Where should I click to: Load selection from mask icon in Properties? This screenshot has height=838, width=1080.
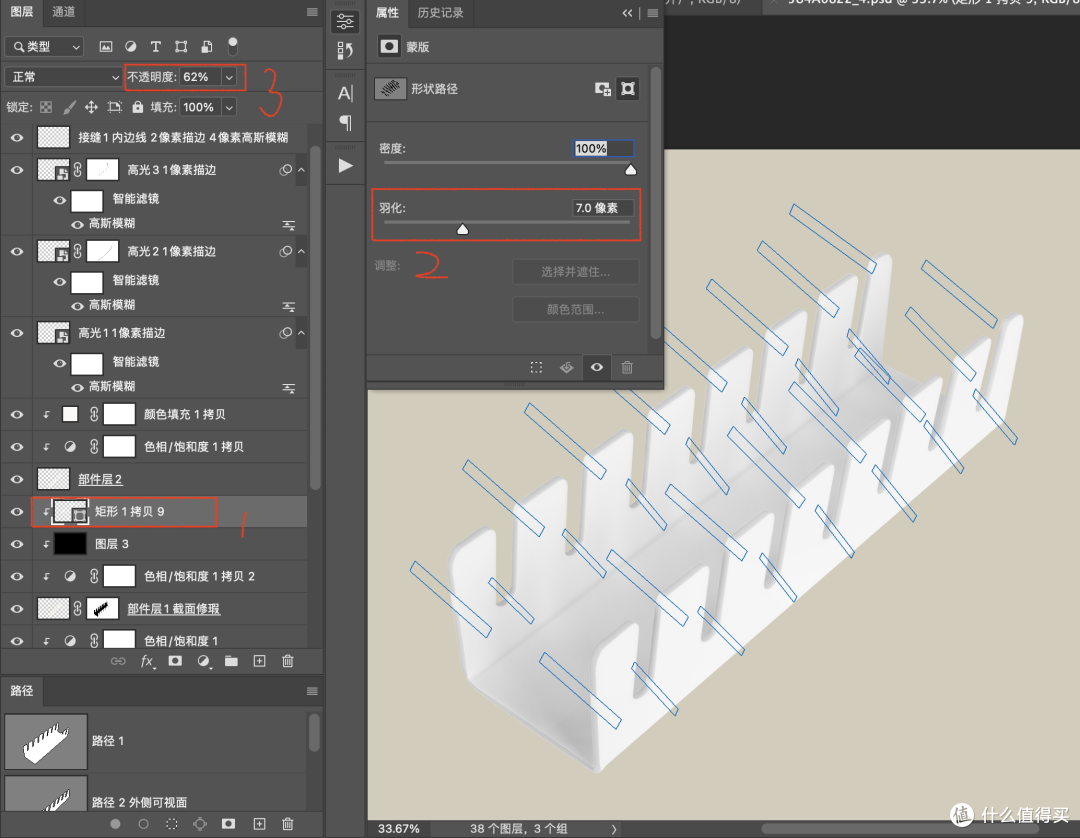coord(536,368)
